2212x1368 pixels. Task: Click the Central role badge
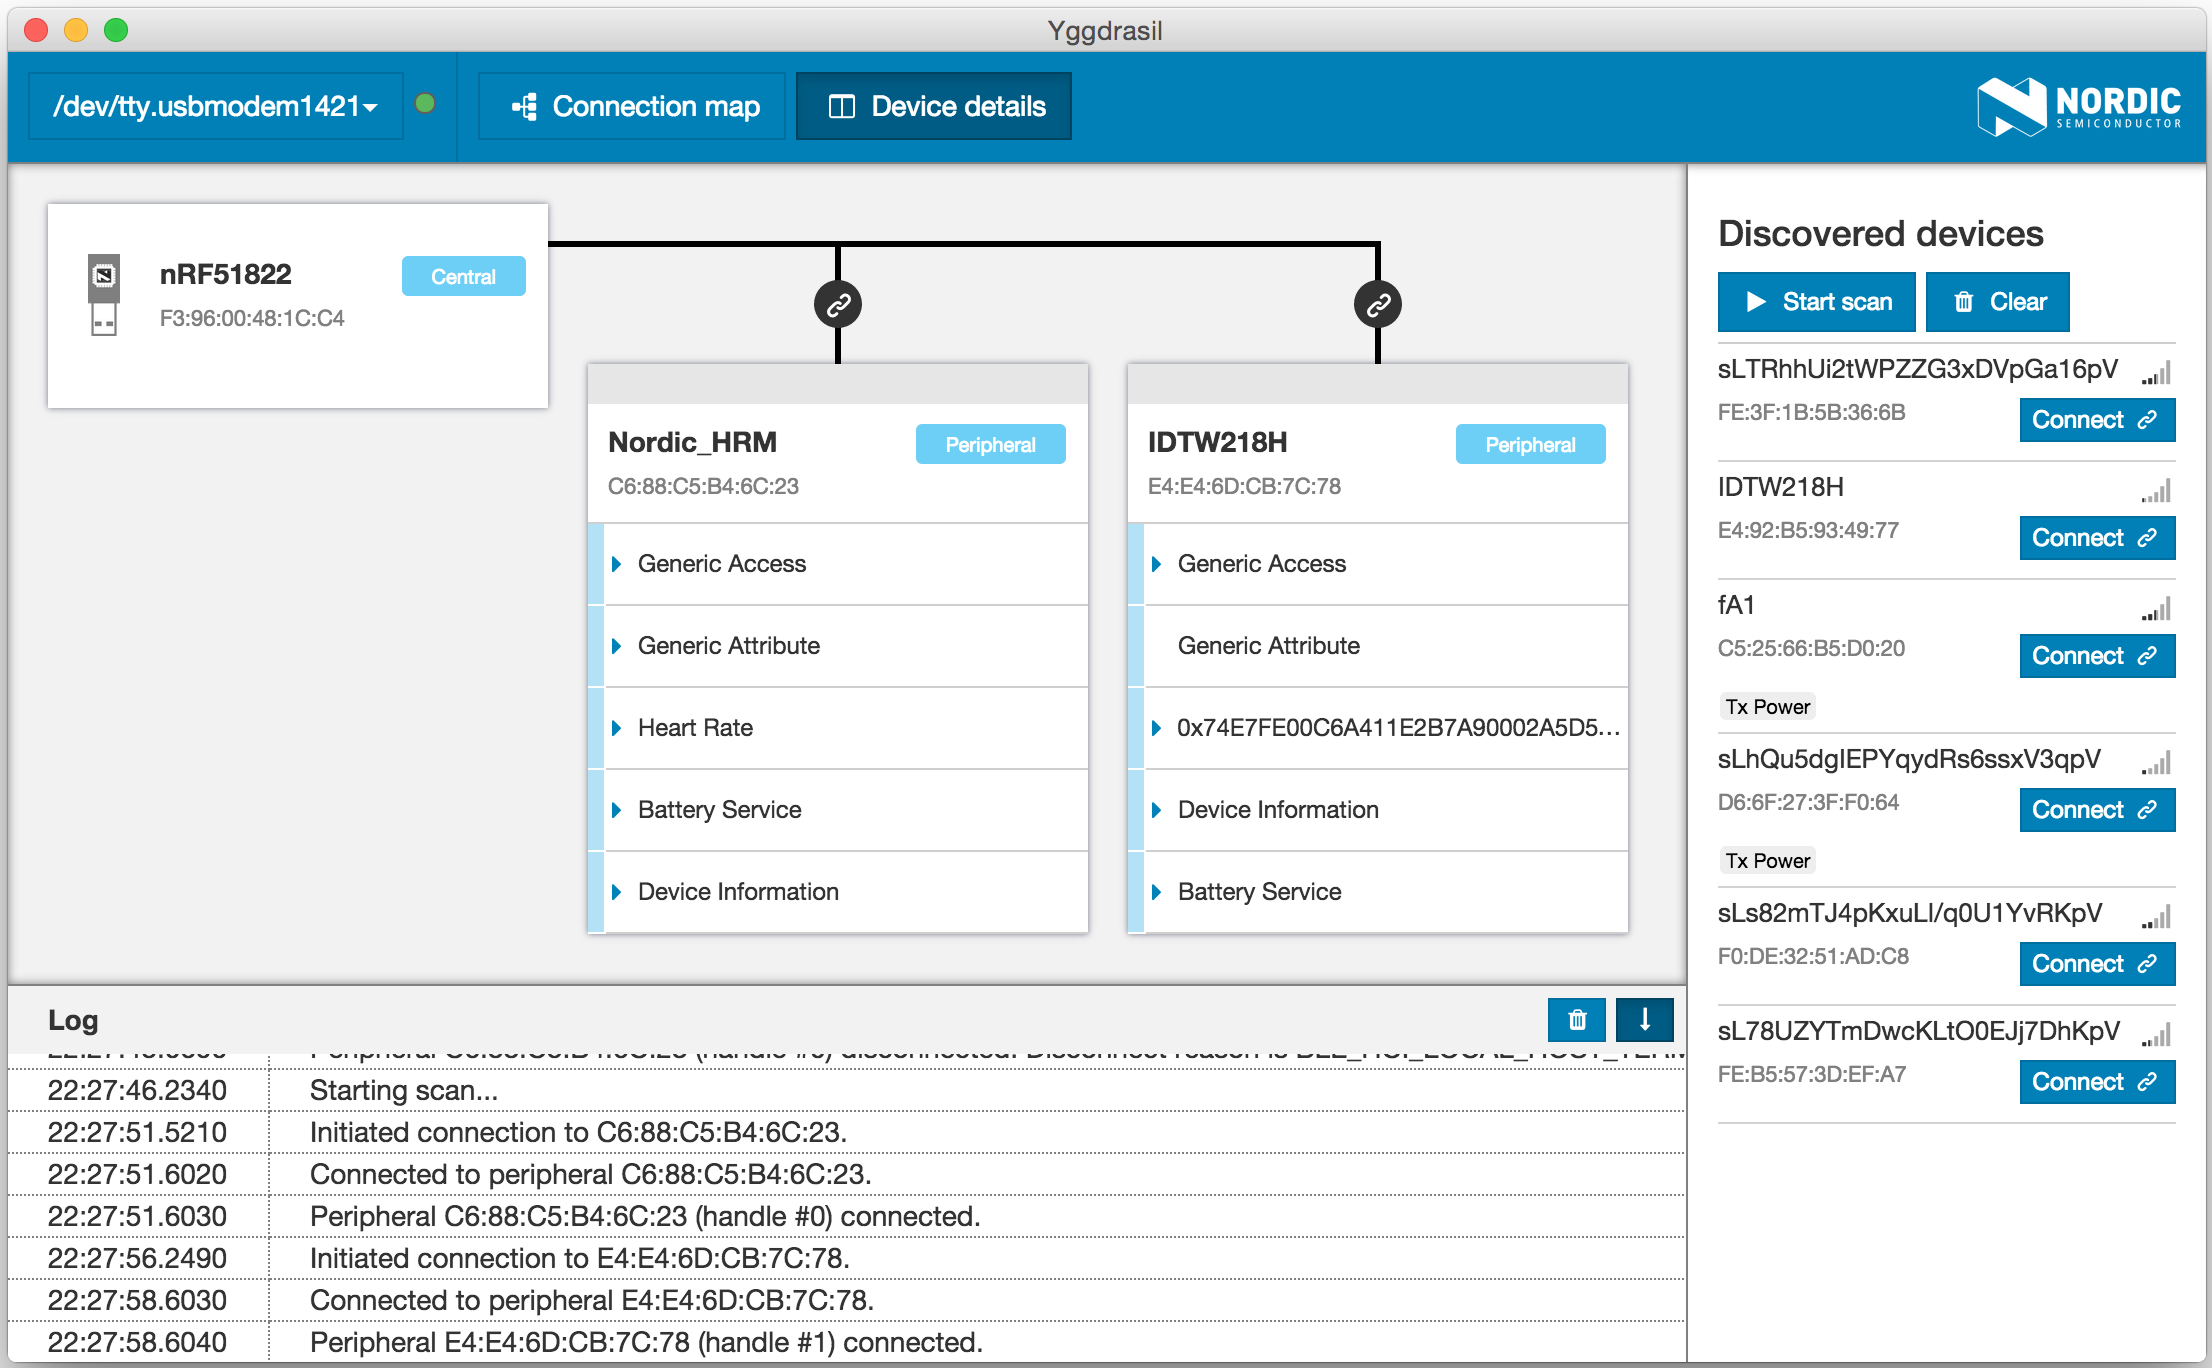click(463, 277)
